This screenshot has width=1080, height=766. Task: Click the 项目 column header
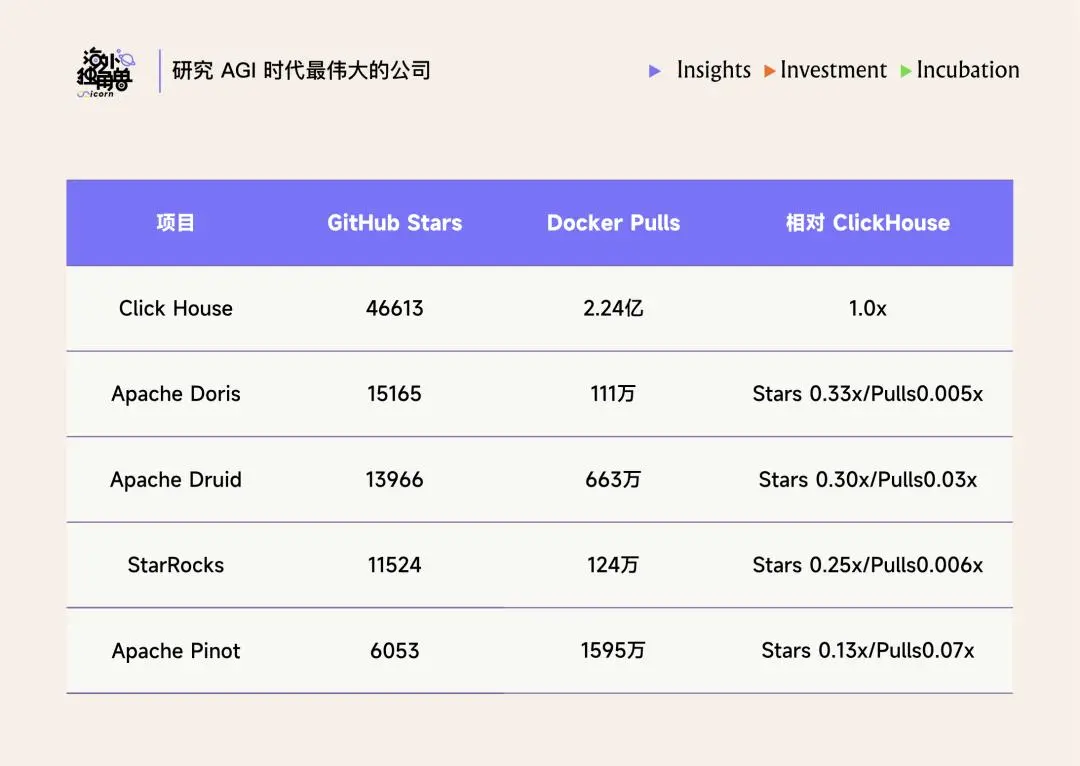(x=176, y=222)
